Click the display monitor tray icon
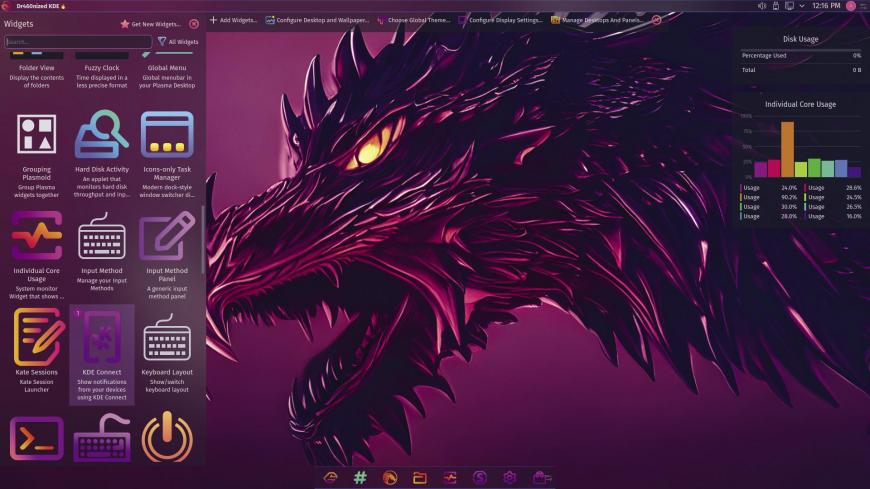Screen dimensions: 870x489 (x=789, y=6)
